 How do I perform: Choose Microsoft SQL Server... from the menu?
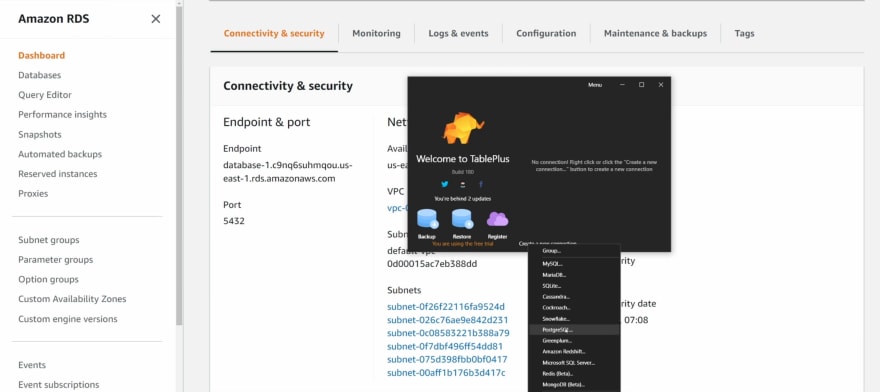(x=574, y=363)
